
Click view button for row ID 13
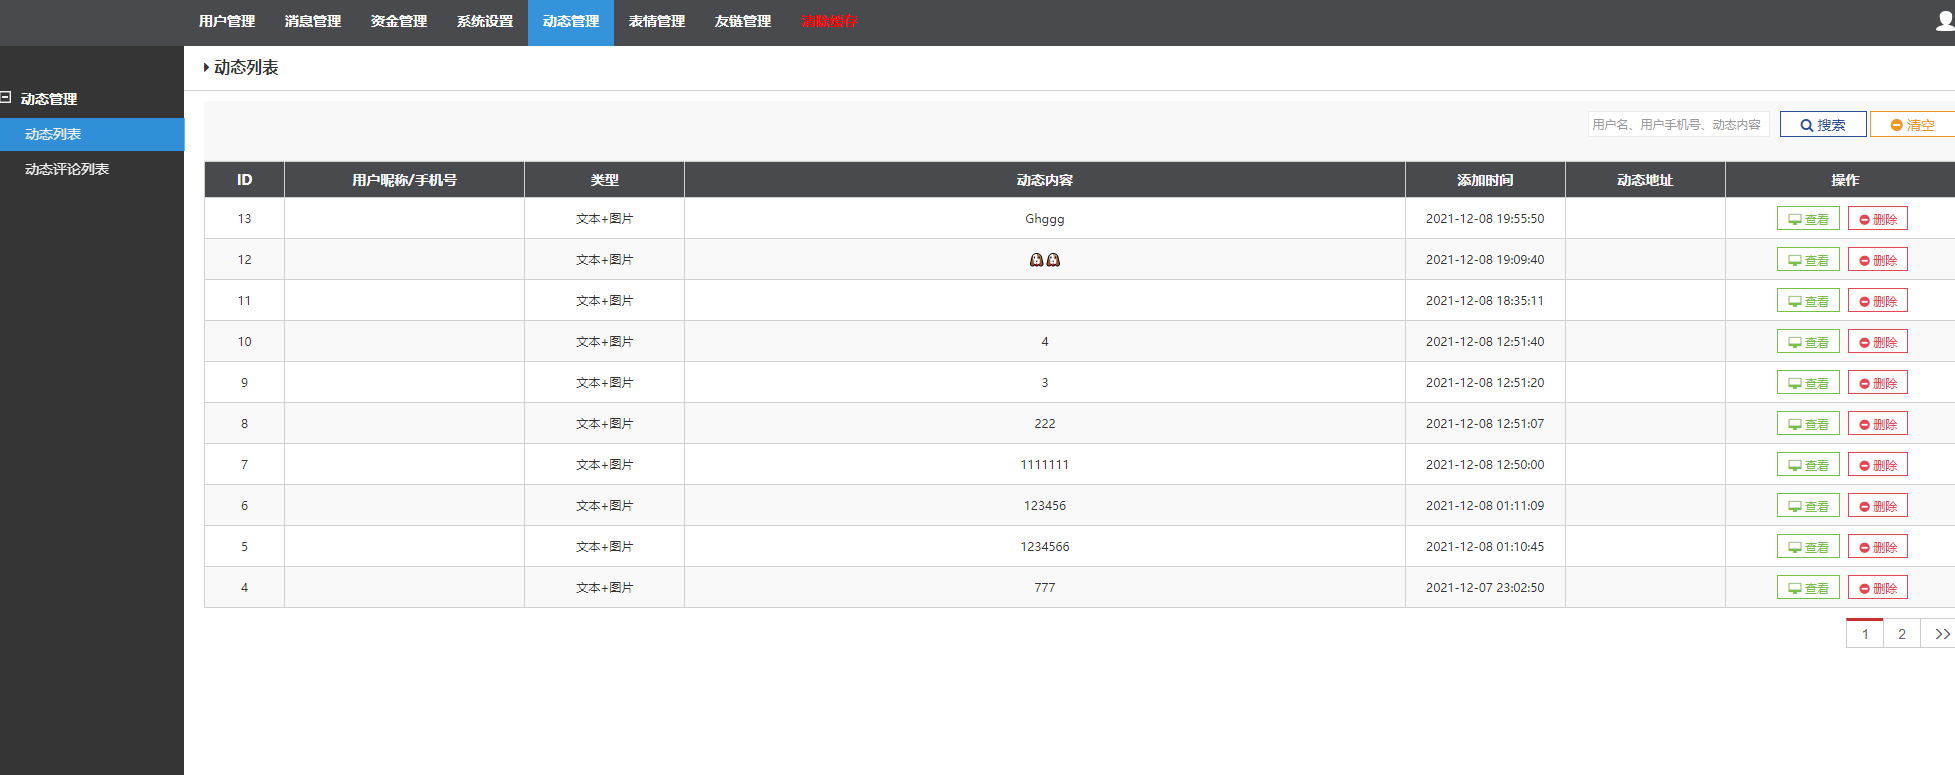coord(1807,219)
